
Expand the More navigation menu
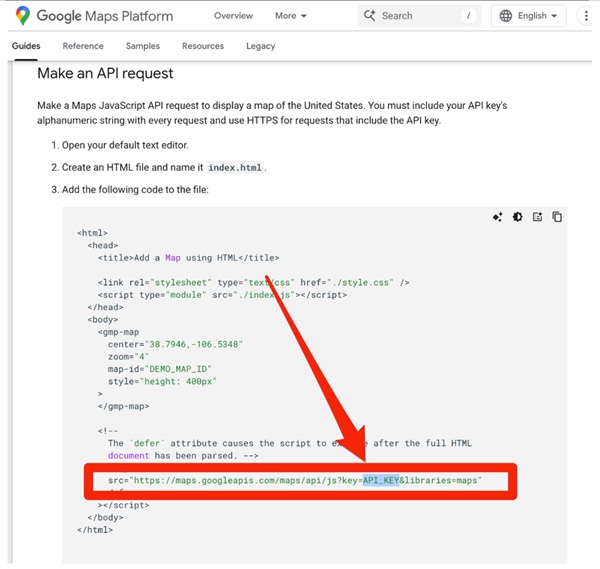click(291, 16)
